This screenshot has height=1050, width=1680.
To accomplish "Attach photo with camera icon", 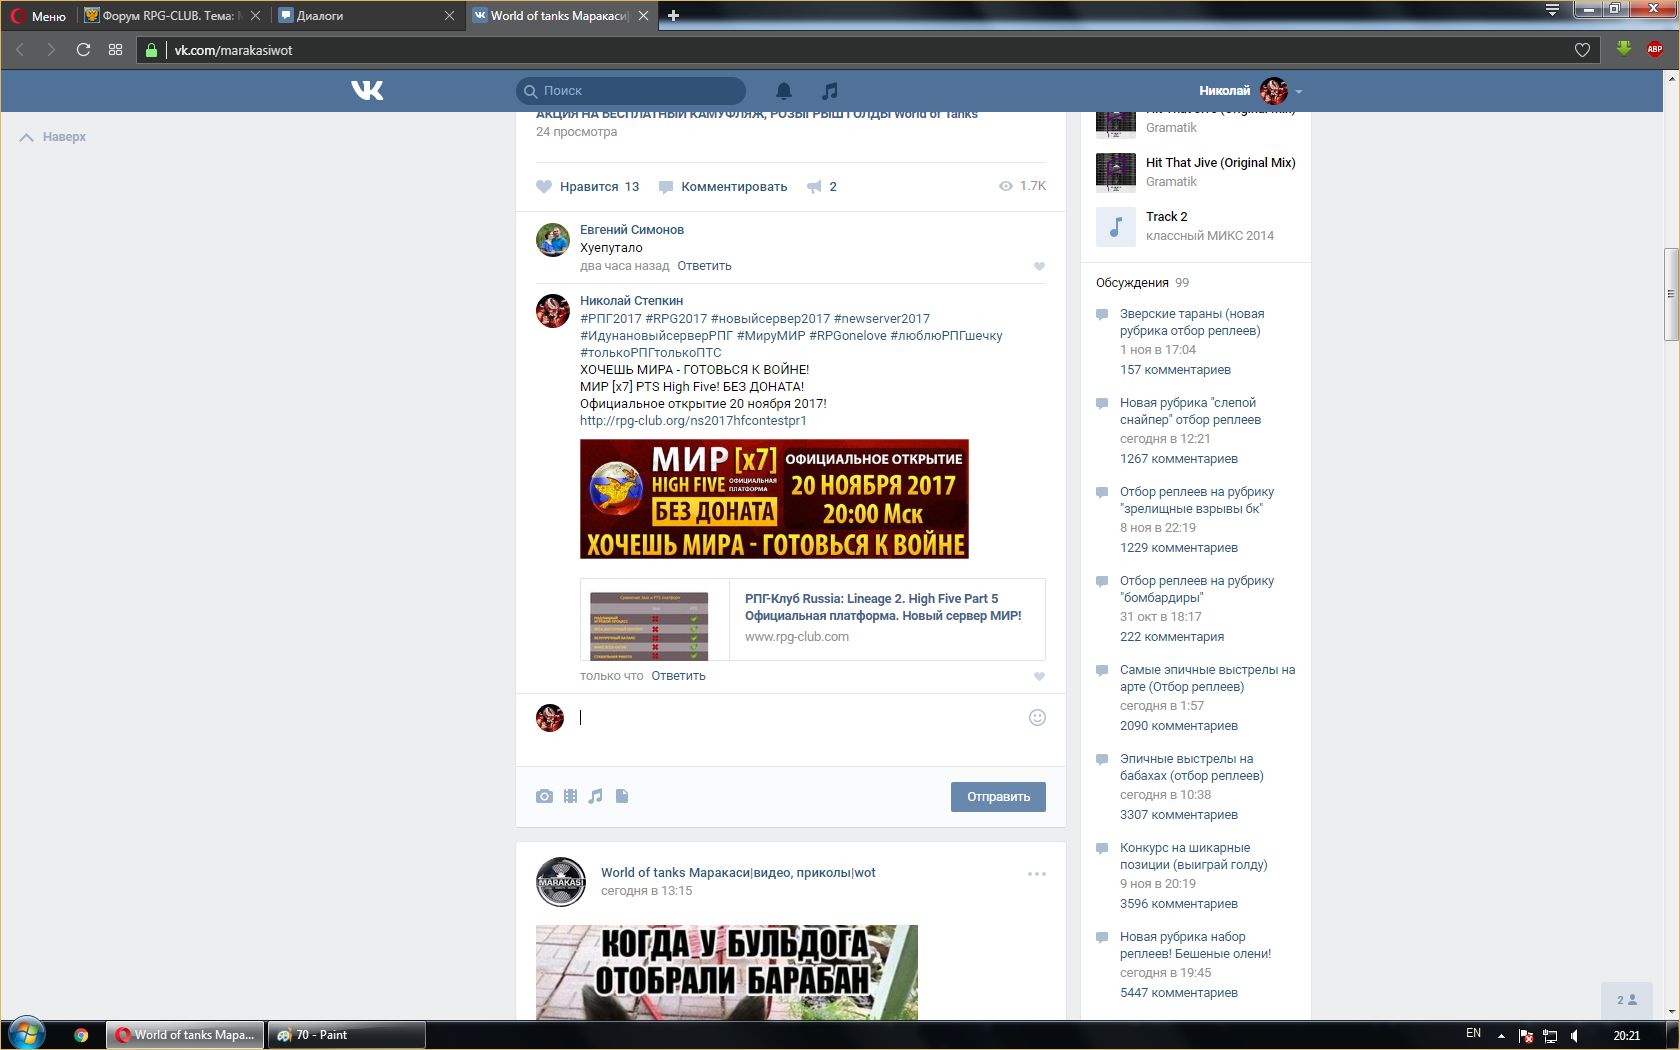I will pos(544,796).
